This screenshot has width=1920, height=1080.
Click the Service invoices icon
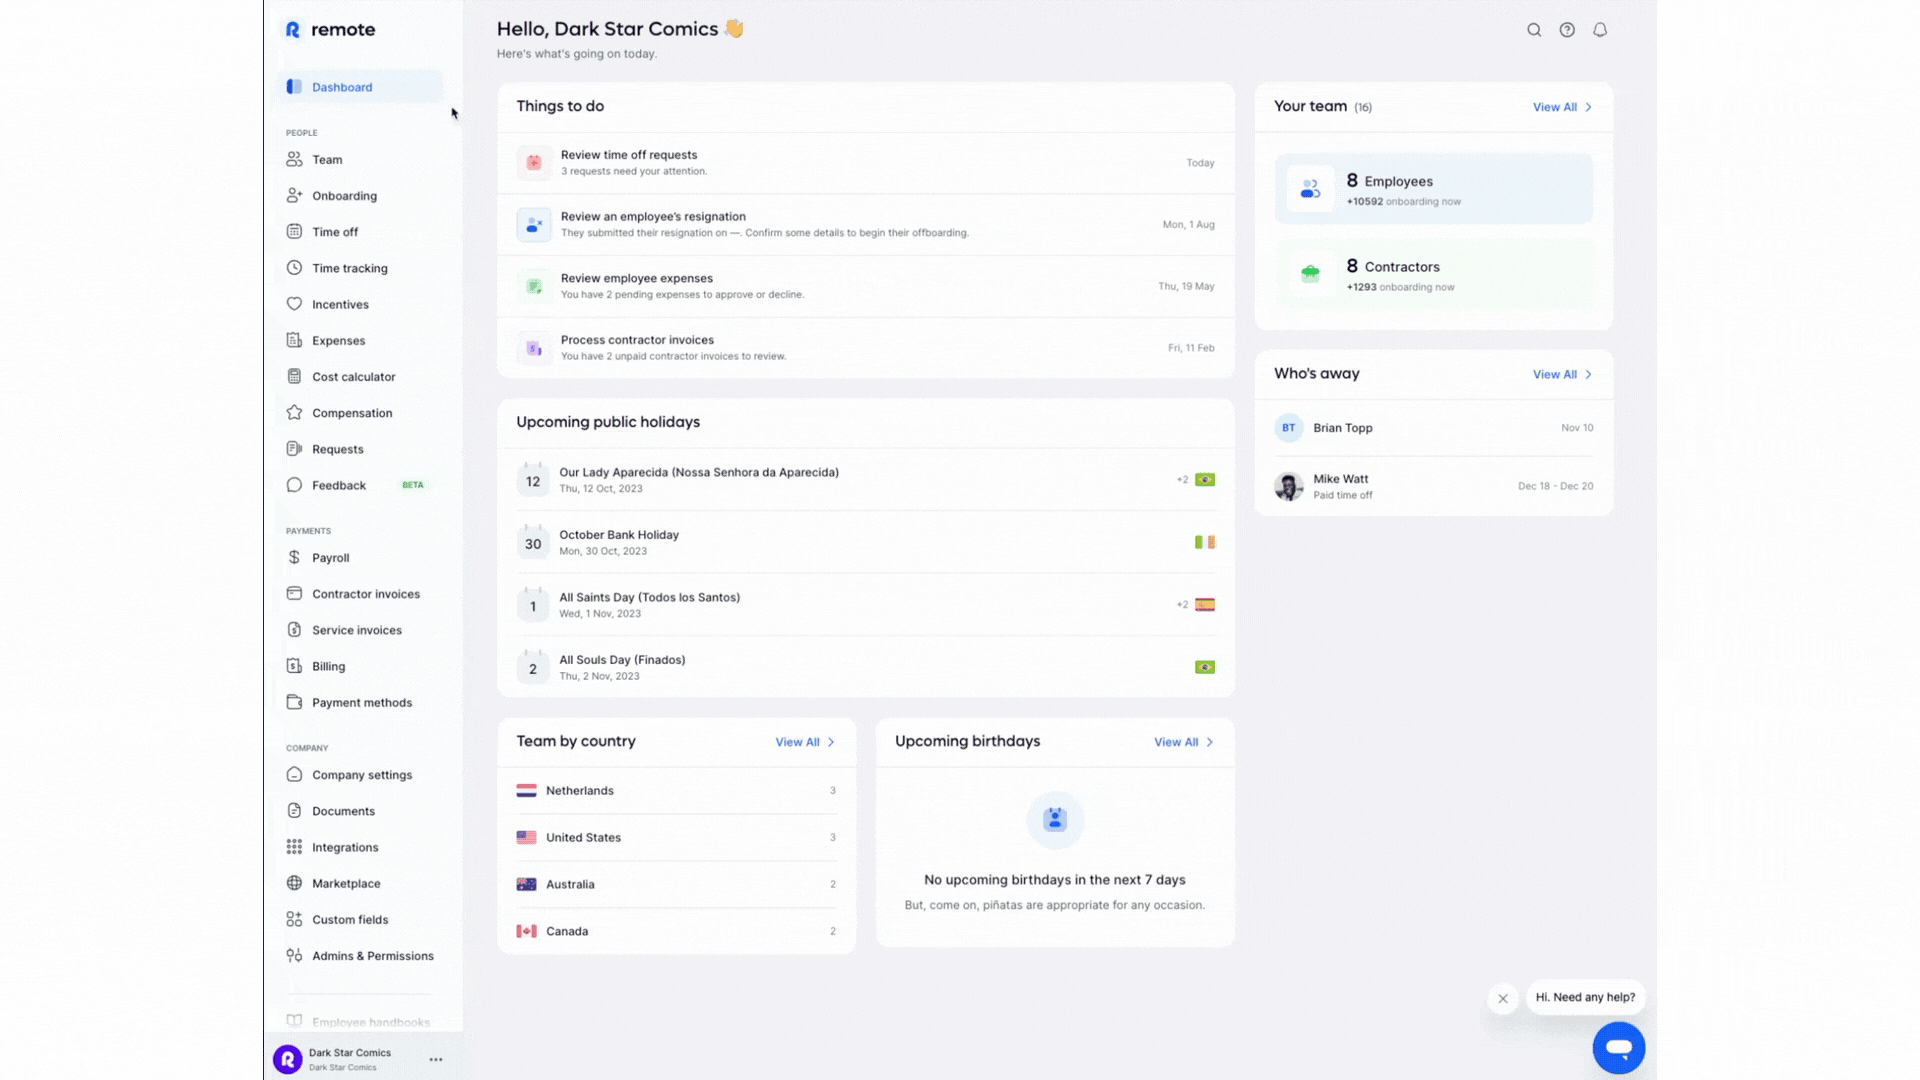pos(294,630)
